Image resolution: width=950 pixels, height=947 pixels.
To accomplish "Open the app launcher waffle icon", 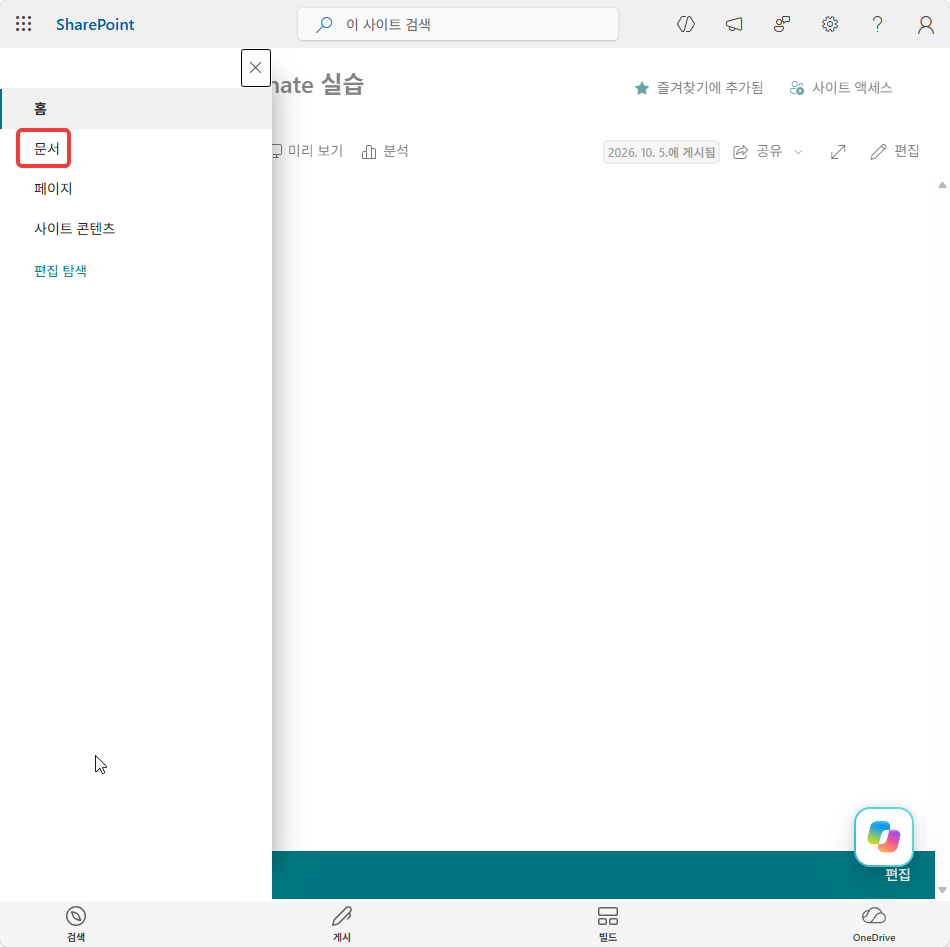I will (24, 24).
